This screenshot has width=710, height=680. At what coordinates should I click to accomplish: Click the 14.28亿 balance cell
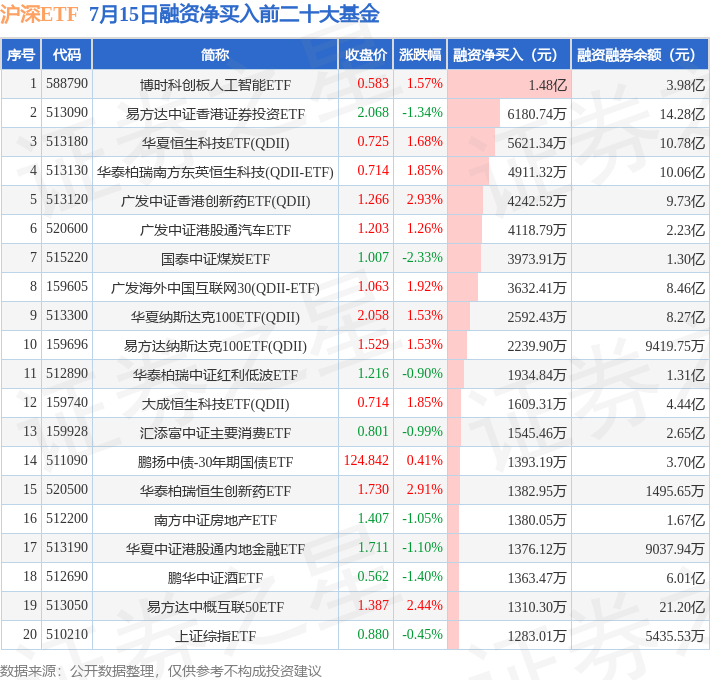(x=682, y=114)
